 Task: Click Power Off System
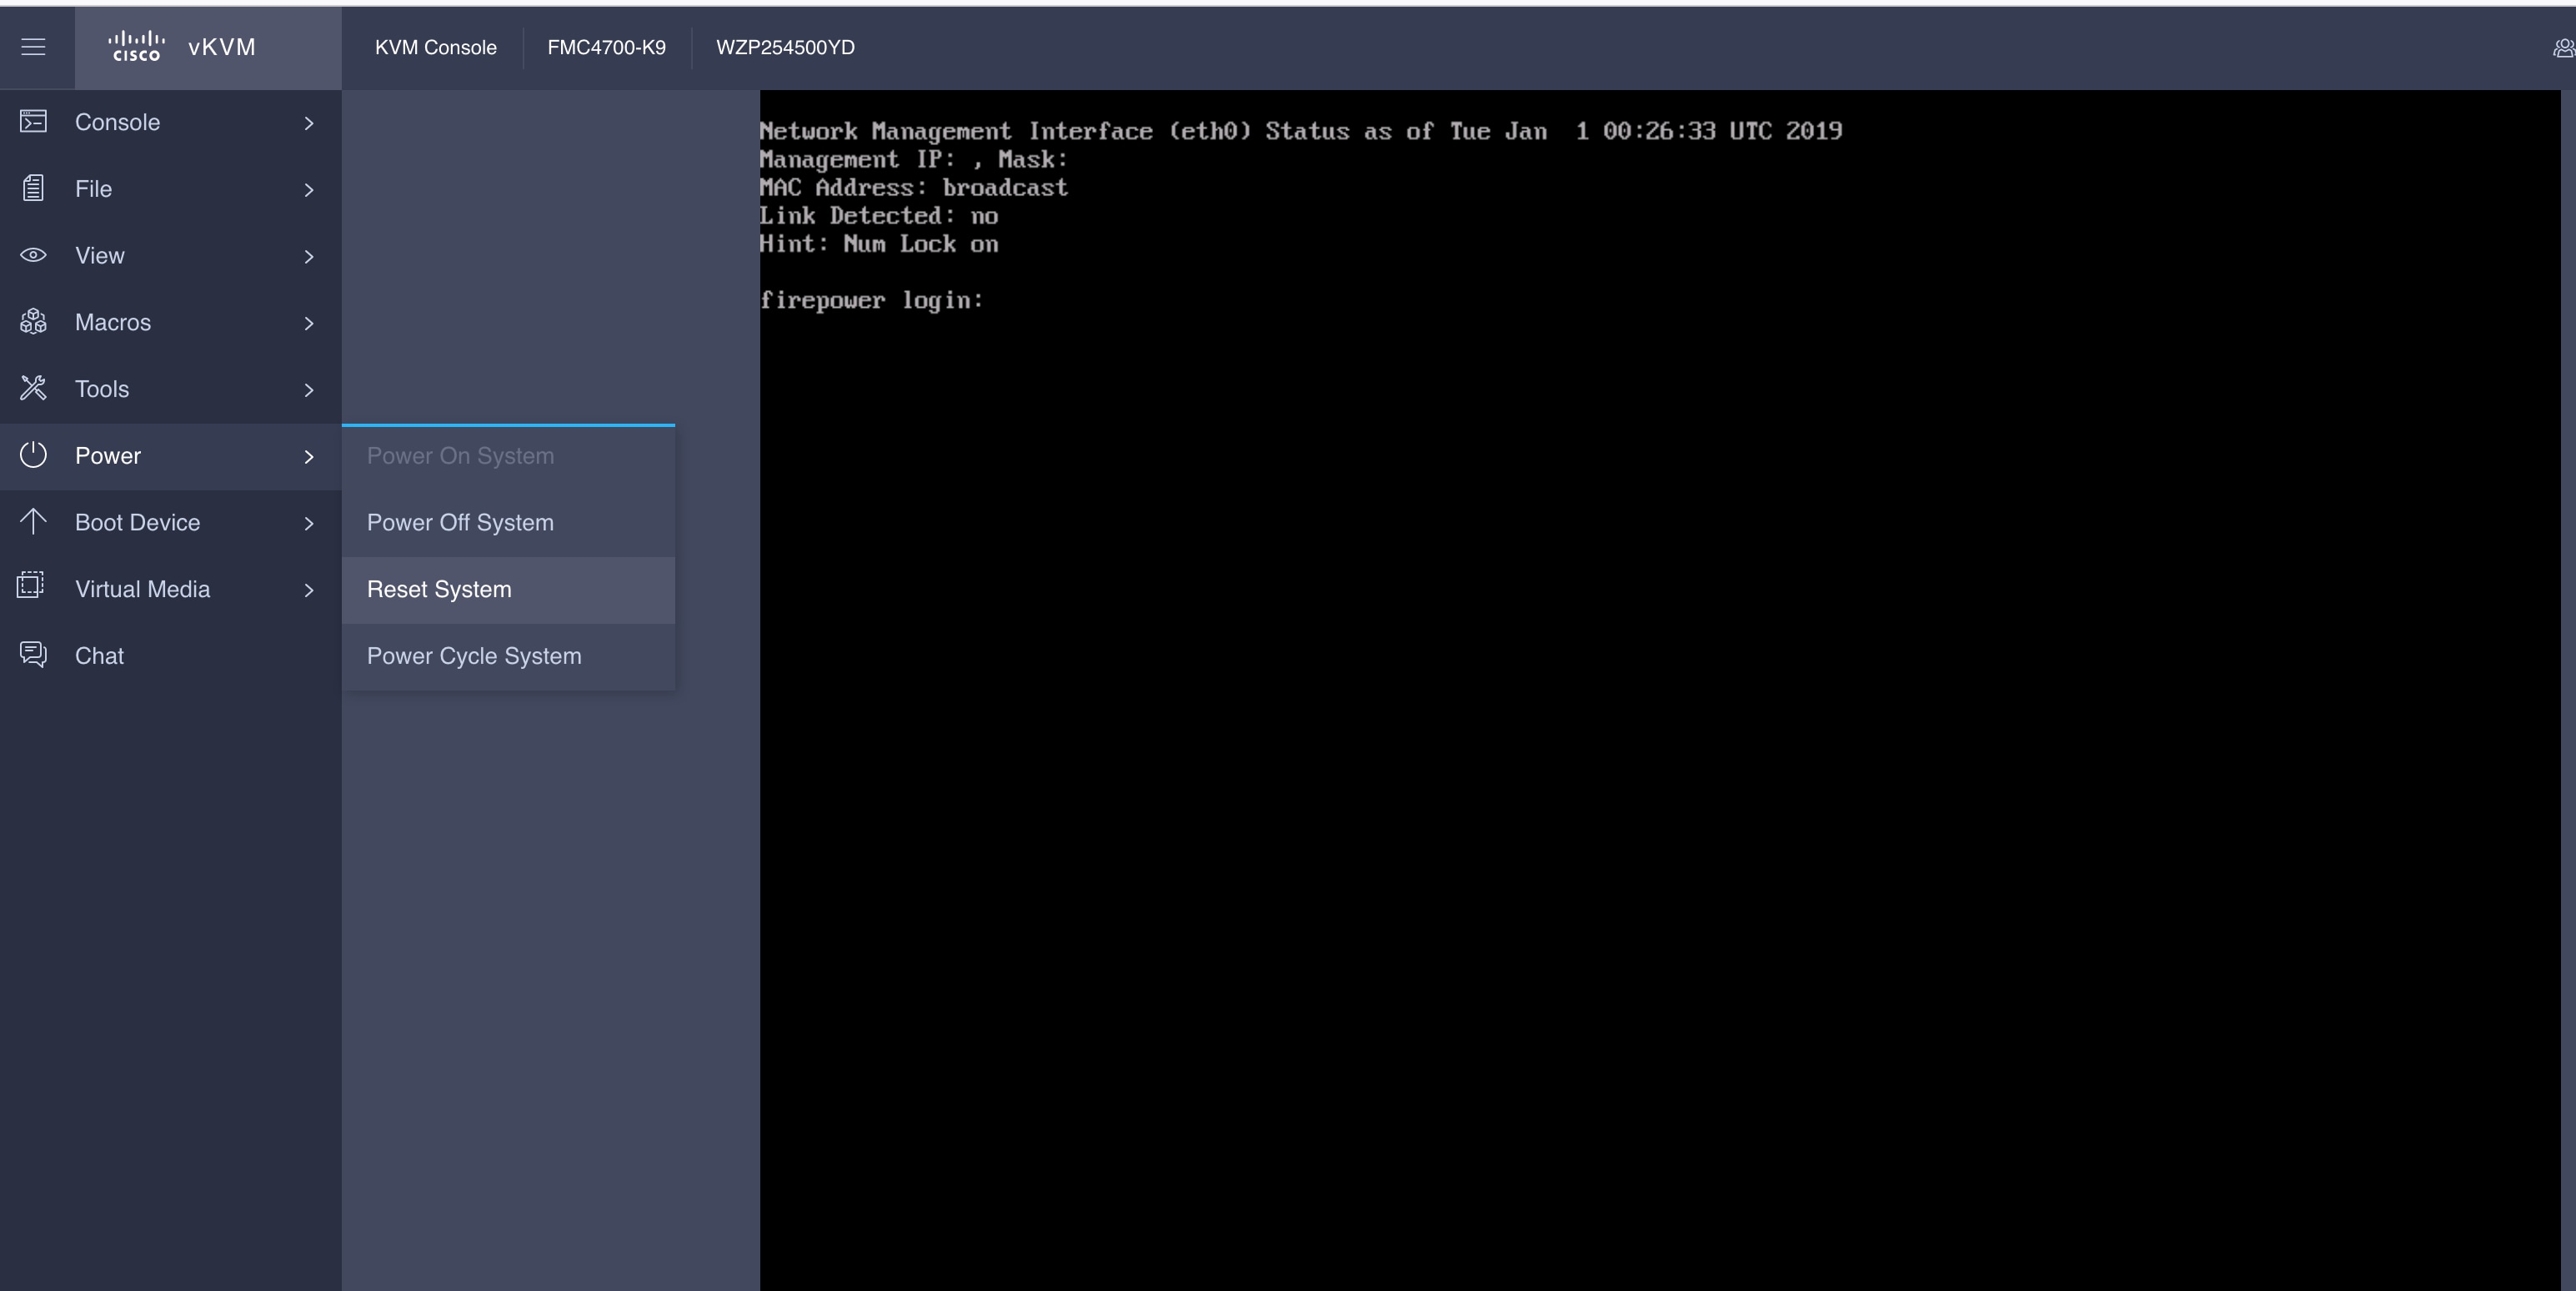(460, 522)
